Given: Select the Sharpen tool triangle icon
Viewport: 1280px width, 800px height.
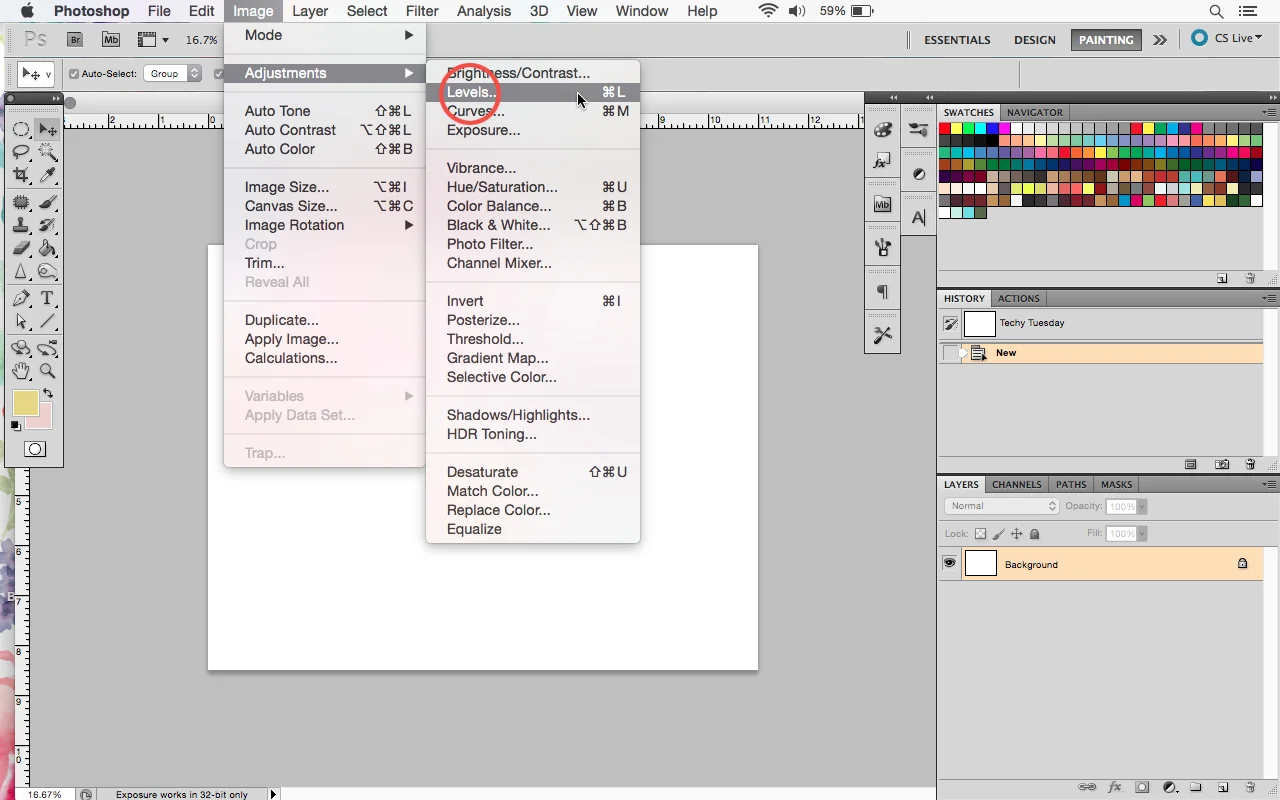Looking at the screenshot, I should [21, 272].
